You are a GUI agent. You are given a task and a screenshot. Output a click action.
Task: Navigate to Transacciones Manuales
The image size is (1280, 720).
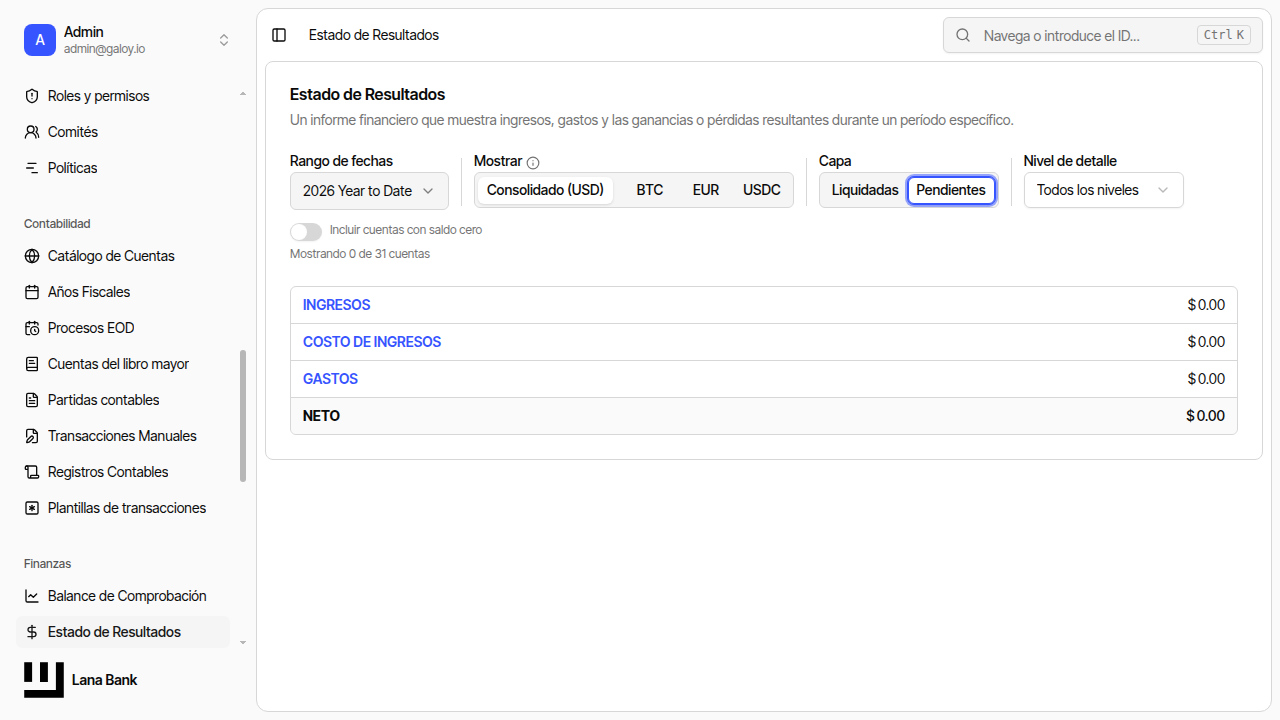tap(123, 436)
